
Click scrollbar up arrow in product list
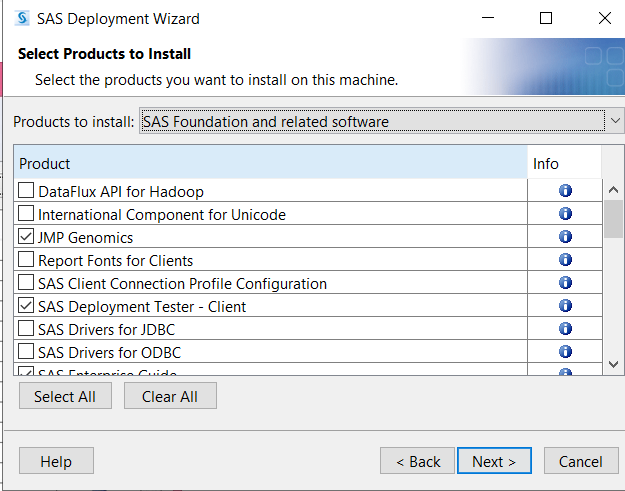pos(613,190)
